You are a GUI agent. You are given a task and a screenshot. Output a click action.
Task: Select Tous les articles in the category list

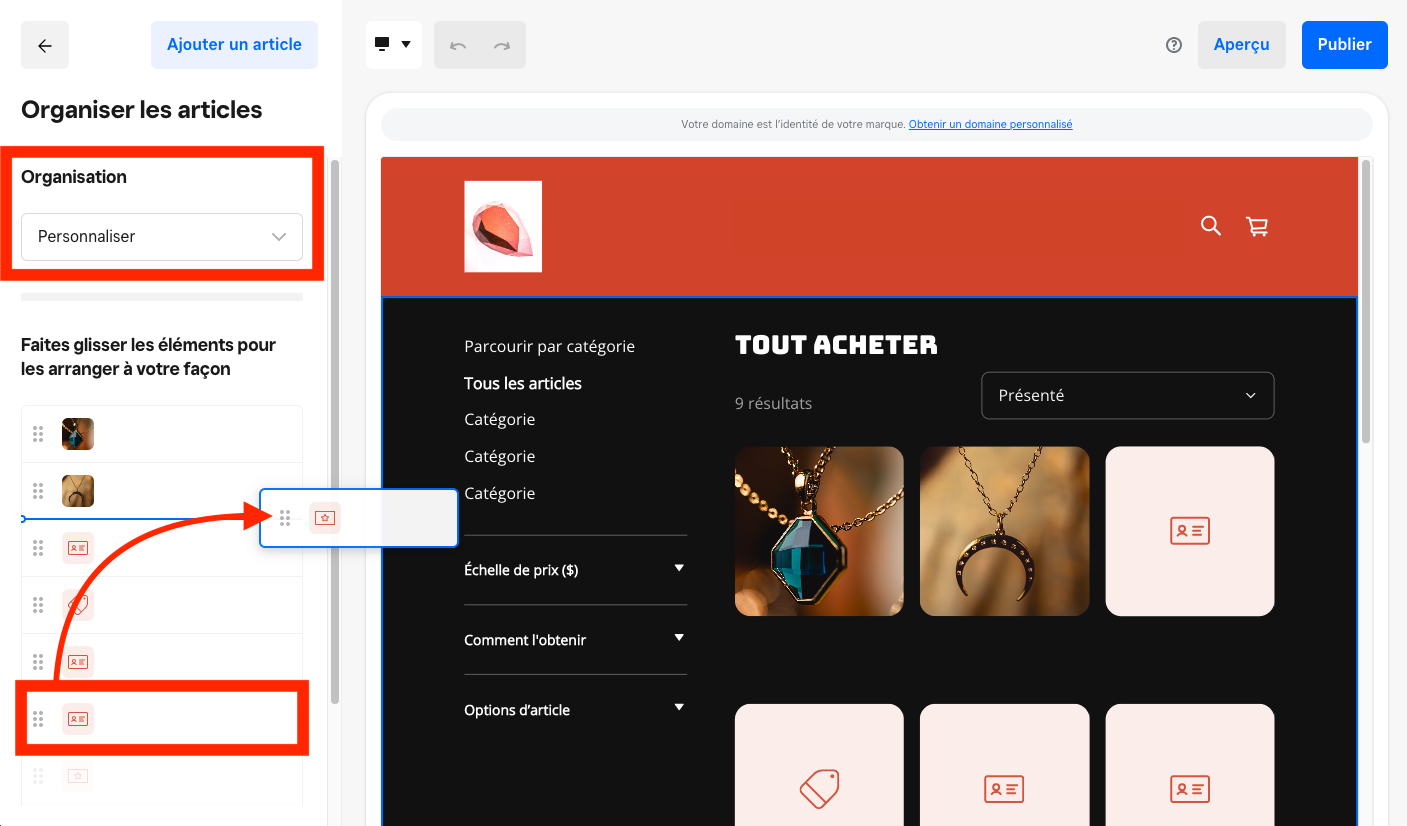coord(523,383)
